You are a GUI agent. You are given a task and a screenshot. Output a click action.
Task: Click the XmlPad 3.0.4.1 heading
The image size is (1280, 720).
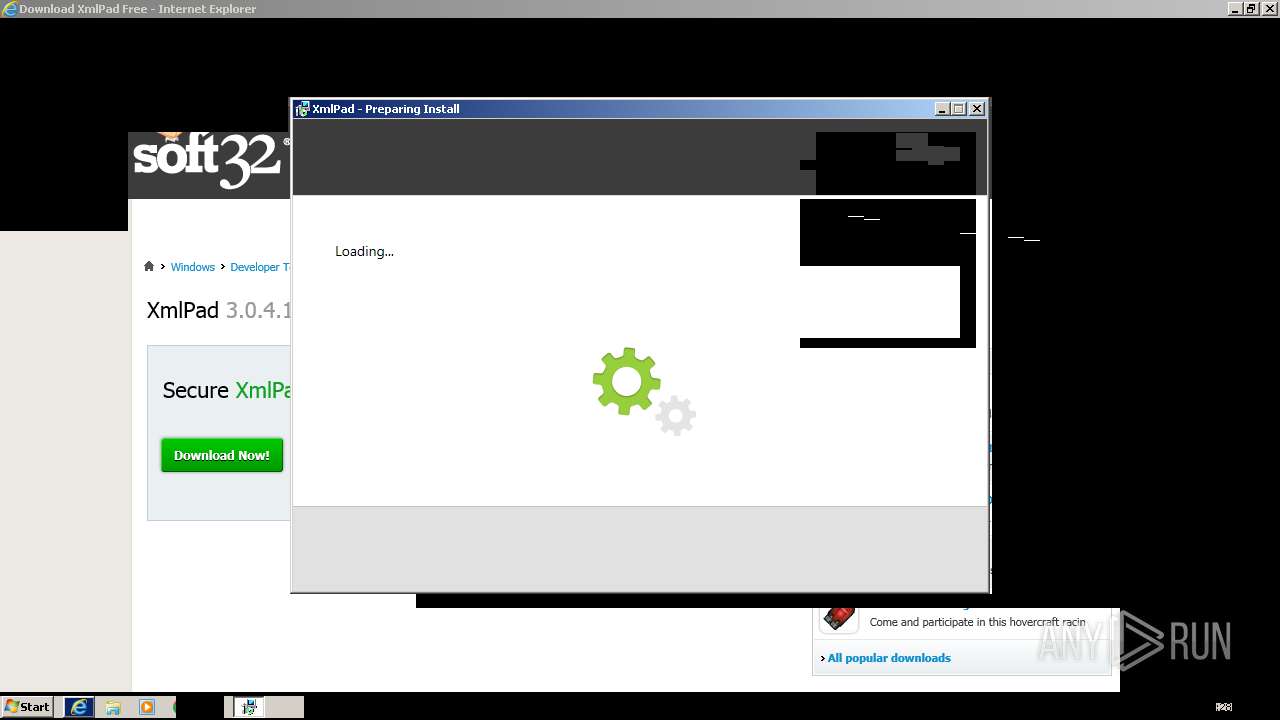click(219, 310)
